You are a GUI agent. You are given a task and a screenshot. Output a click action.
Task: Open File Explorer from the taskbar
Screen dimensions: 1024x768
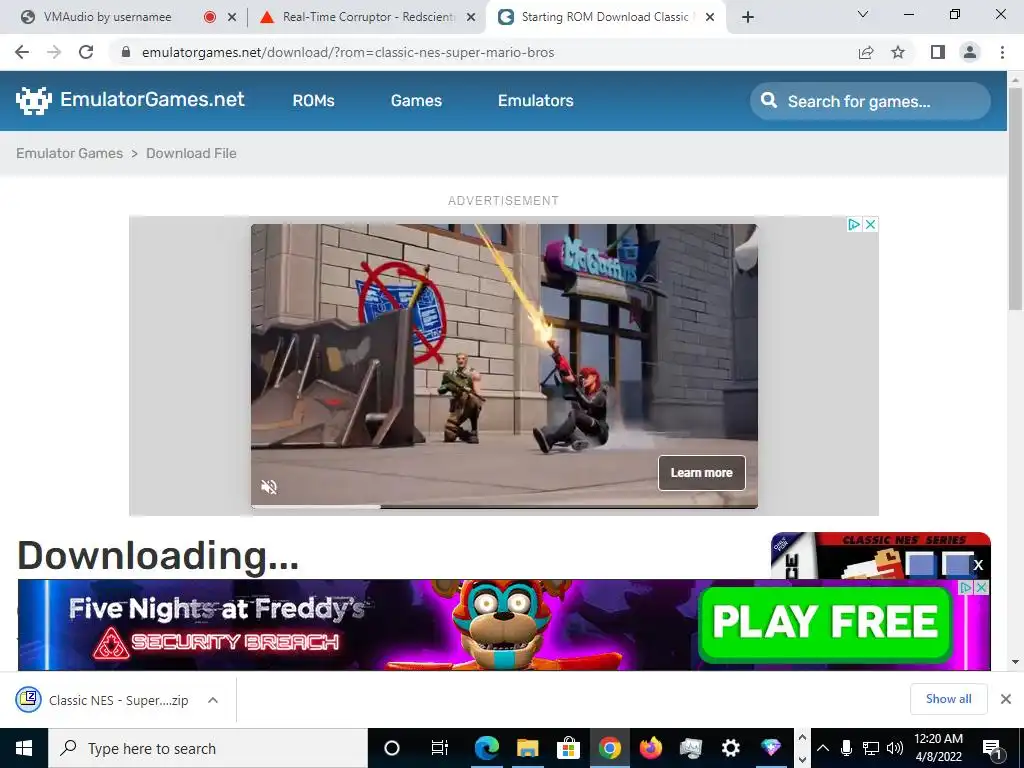(528, 748)
